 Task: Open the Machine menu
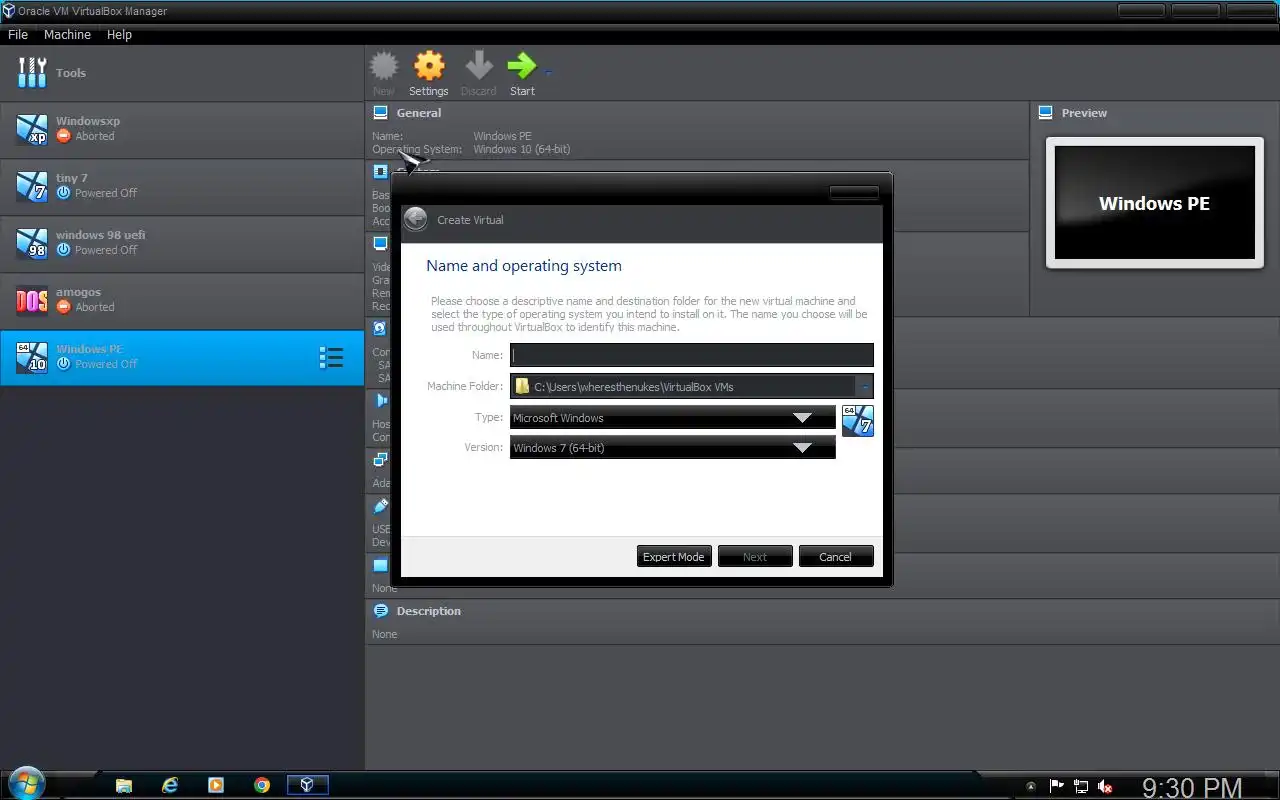pos(67,34)
